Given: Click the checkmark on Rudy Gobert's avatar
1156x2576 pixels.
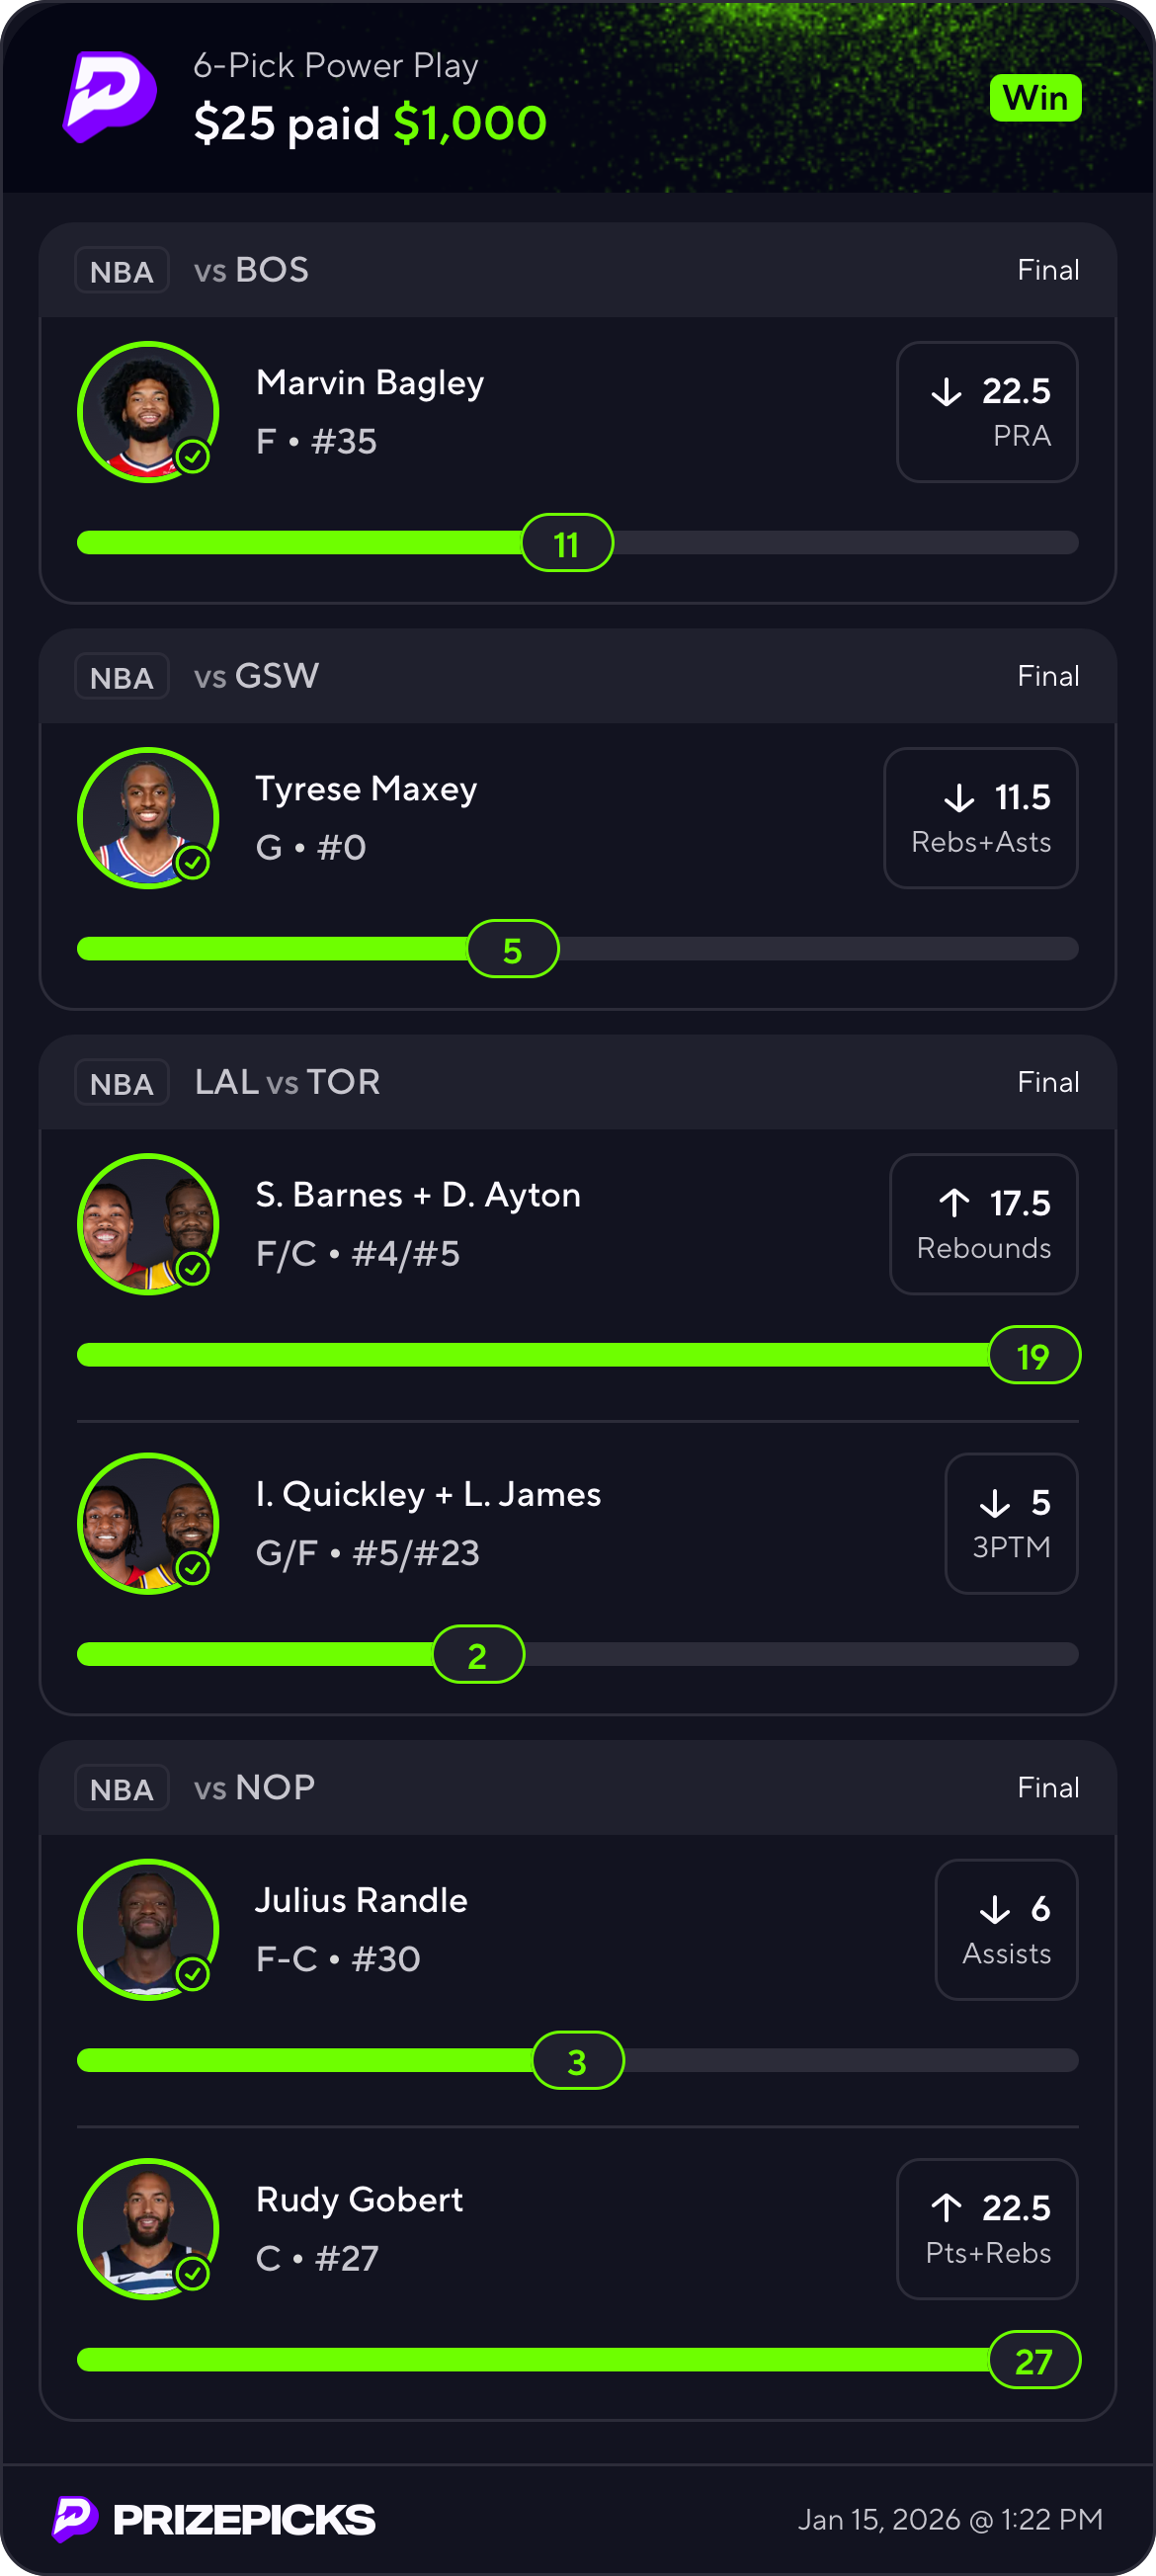Looking at the screenshot, I should coord(192,2273).
